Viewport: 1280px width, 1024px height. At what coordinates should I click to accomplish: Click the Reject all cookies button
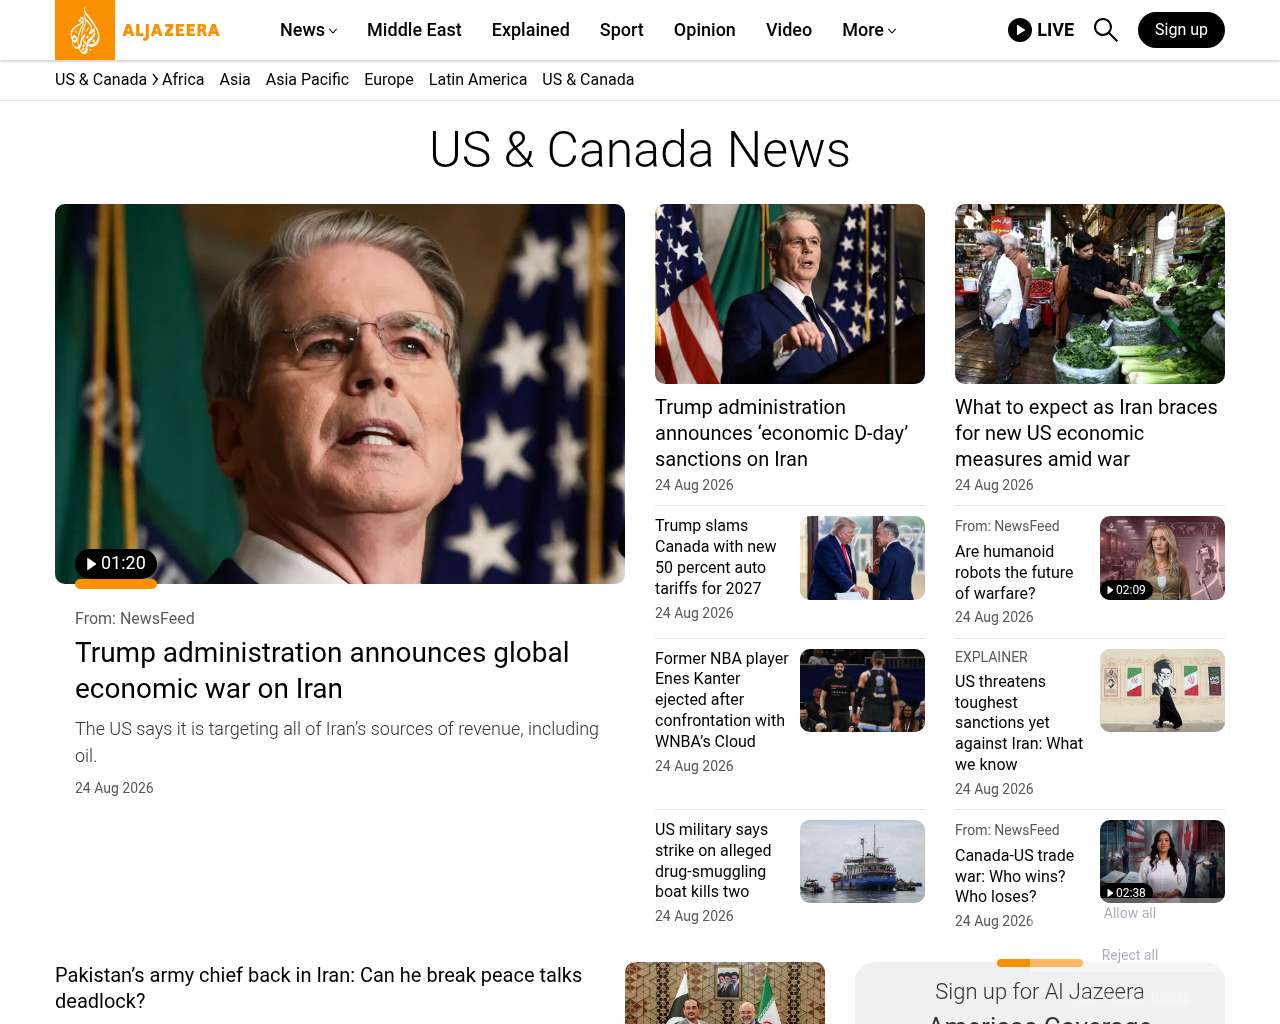(1130, 955)
